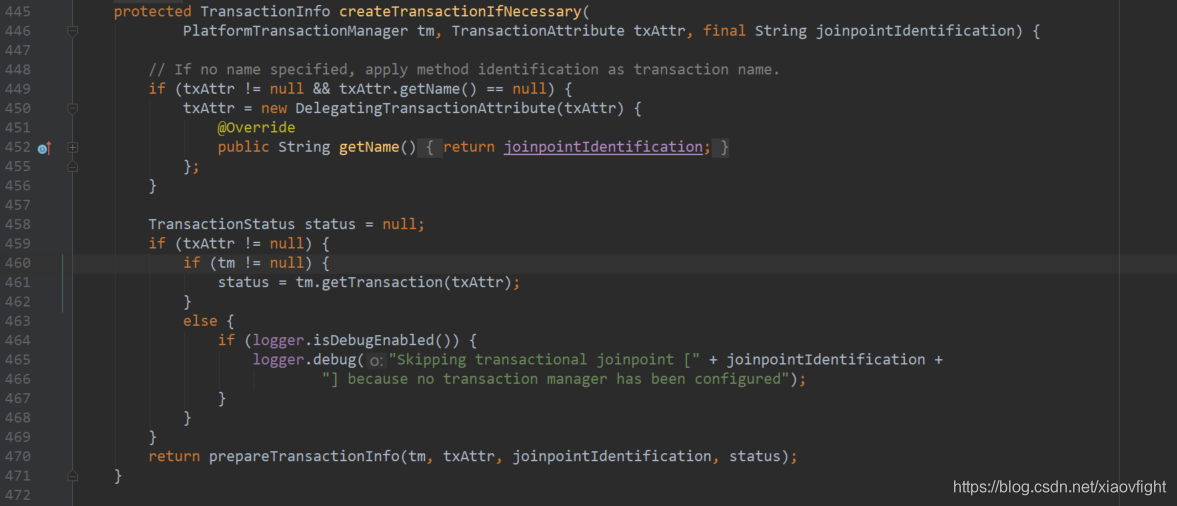Click line number 465 in the gutter
This screenshot has width=1177, height=506.
(17, 360)
